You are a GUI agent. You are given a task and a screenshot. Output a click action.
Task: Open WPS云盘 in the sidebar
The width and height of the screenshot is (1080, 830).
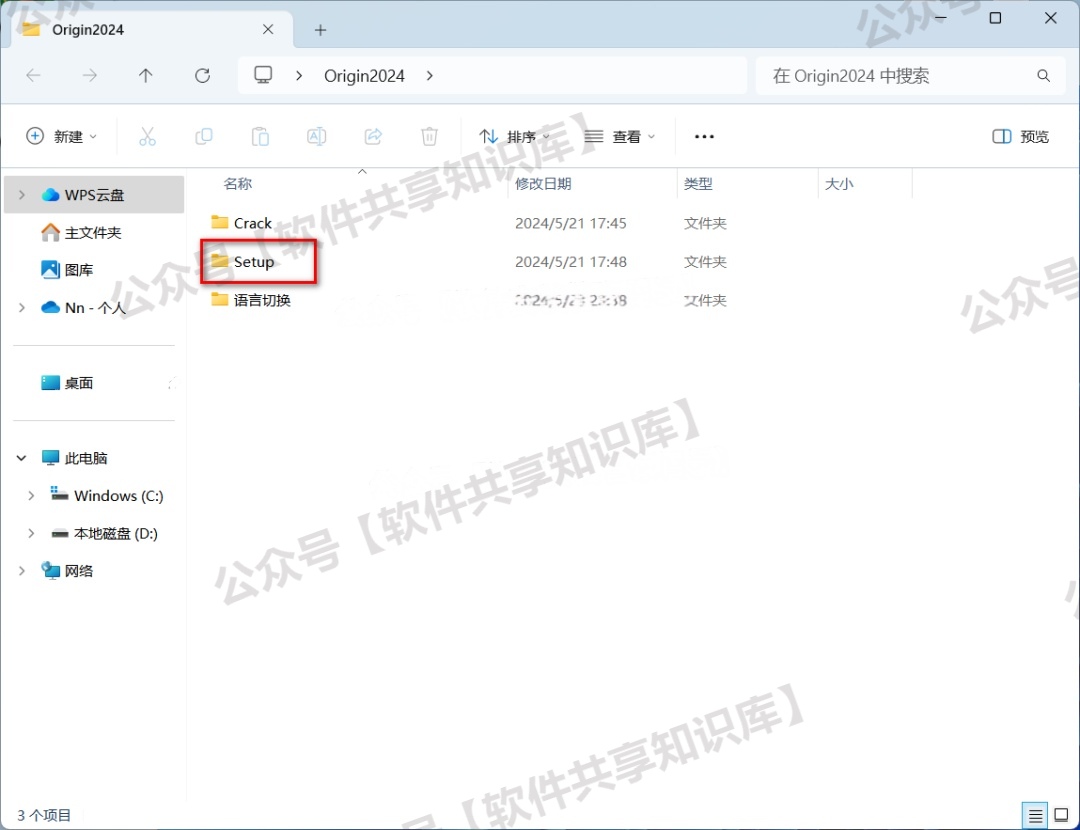click(x=94, y=195)
